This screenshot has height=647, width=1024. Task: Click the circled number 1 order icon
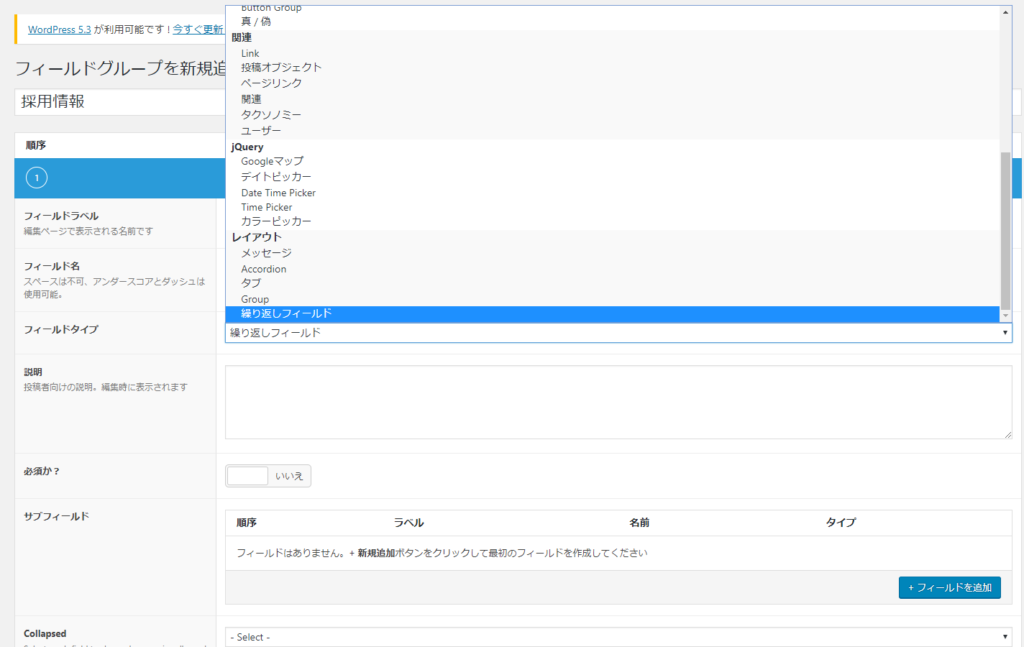click(37, 178)
